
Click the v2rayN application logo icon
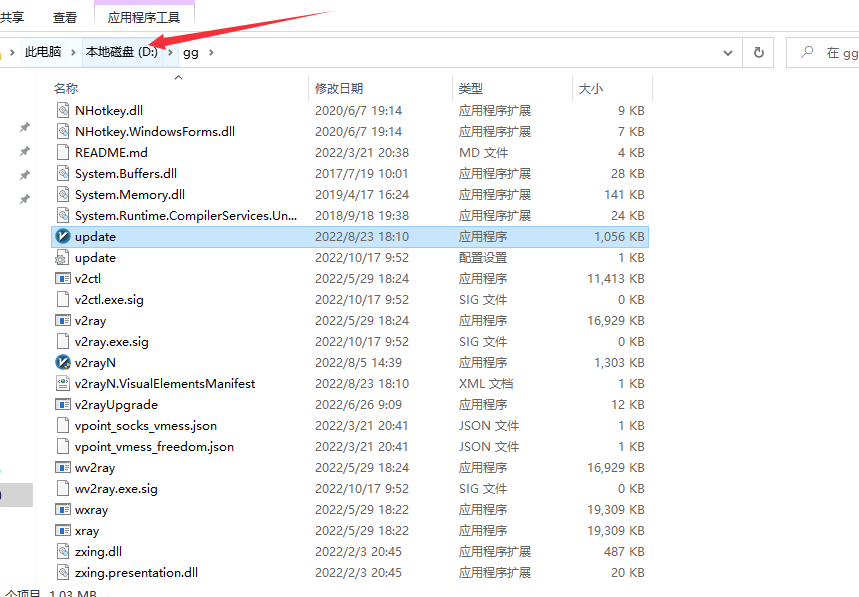pyautogui.click(x=63, y=363)
